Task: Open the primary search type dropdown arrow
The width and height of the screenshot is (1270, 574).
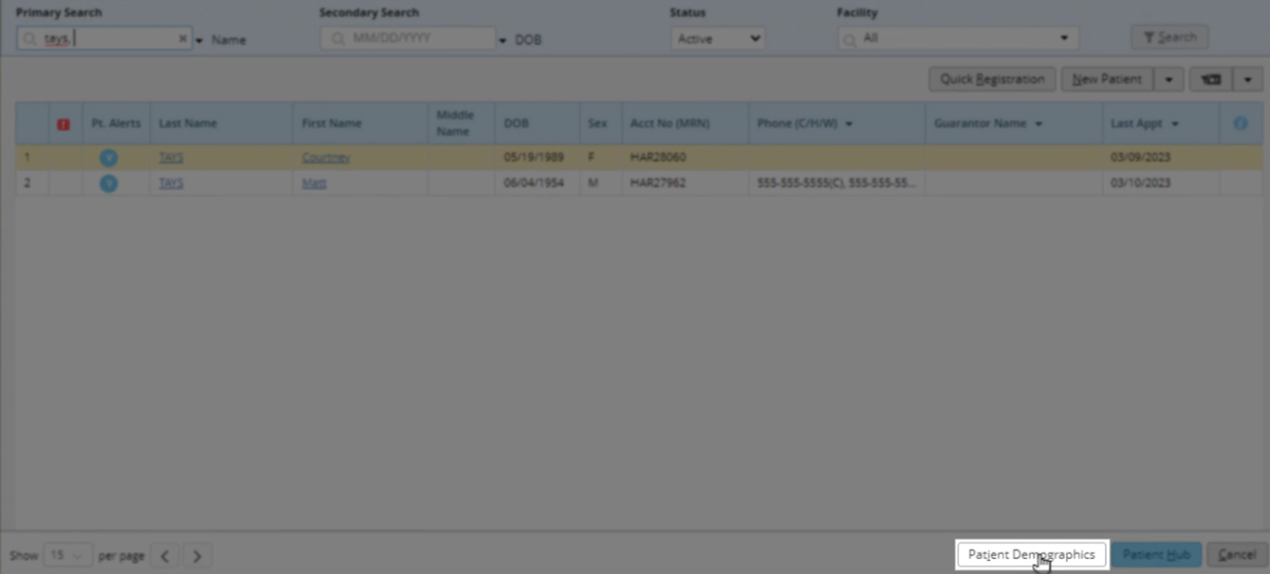Action: tap(199, 40)
